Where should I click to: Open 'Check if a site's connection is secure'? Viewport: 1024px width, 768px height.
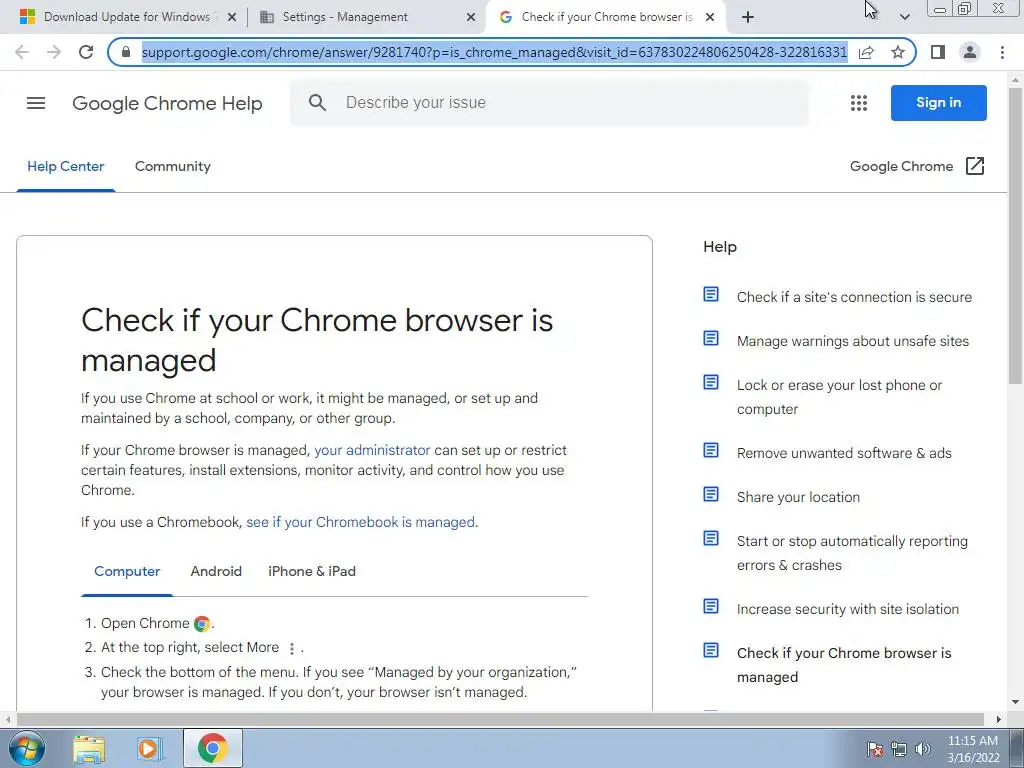coord(854,297)
